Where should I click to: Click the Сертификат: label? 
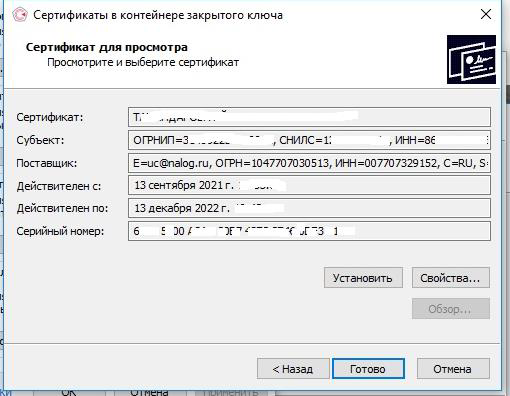(50, 117)
